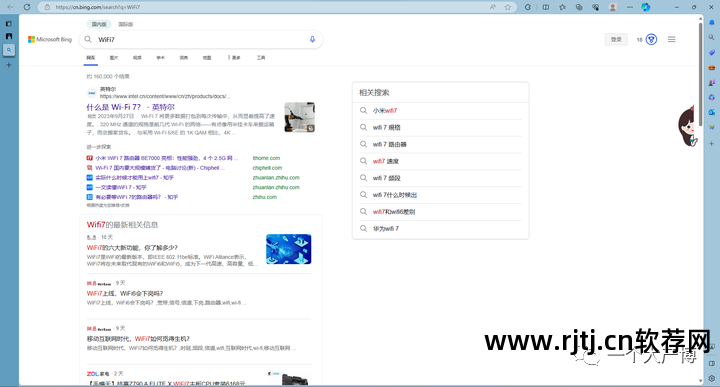Select the 网页 results tab

point(90,58)
